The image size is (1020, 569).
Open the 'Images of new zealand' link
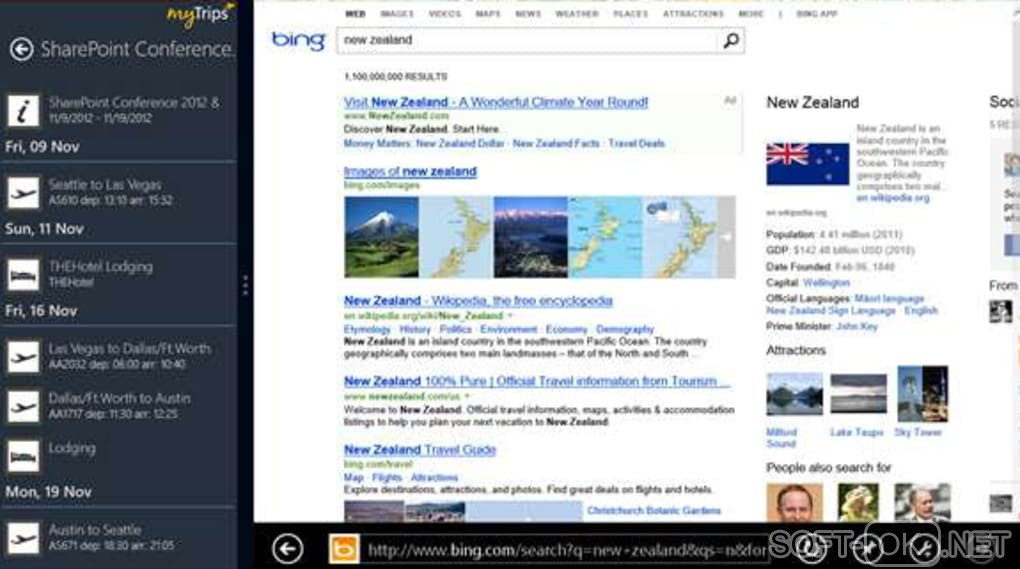pyautogui.click(x=410, y=172)
